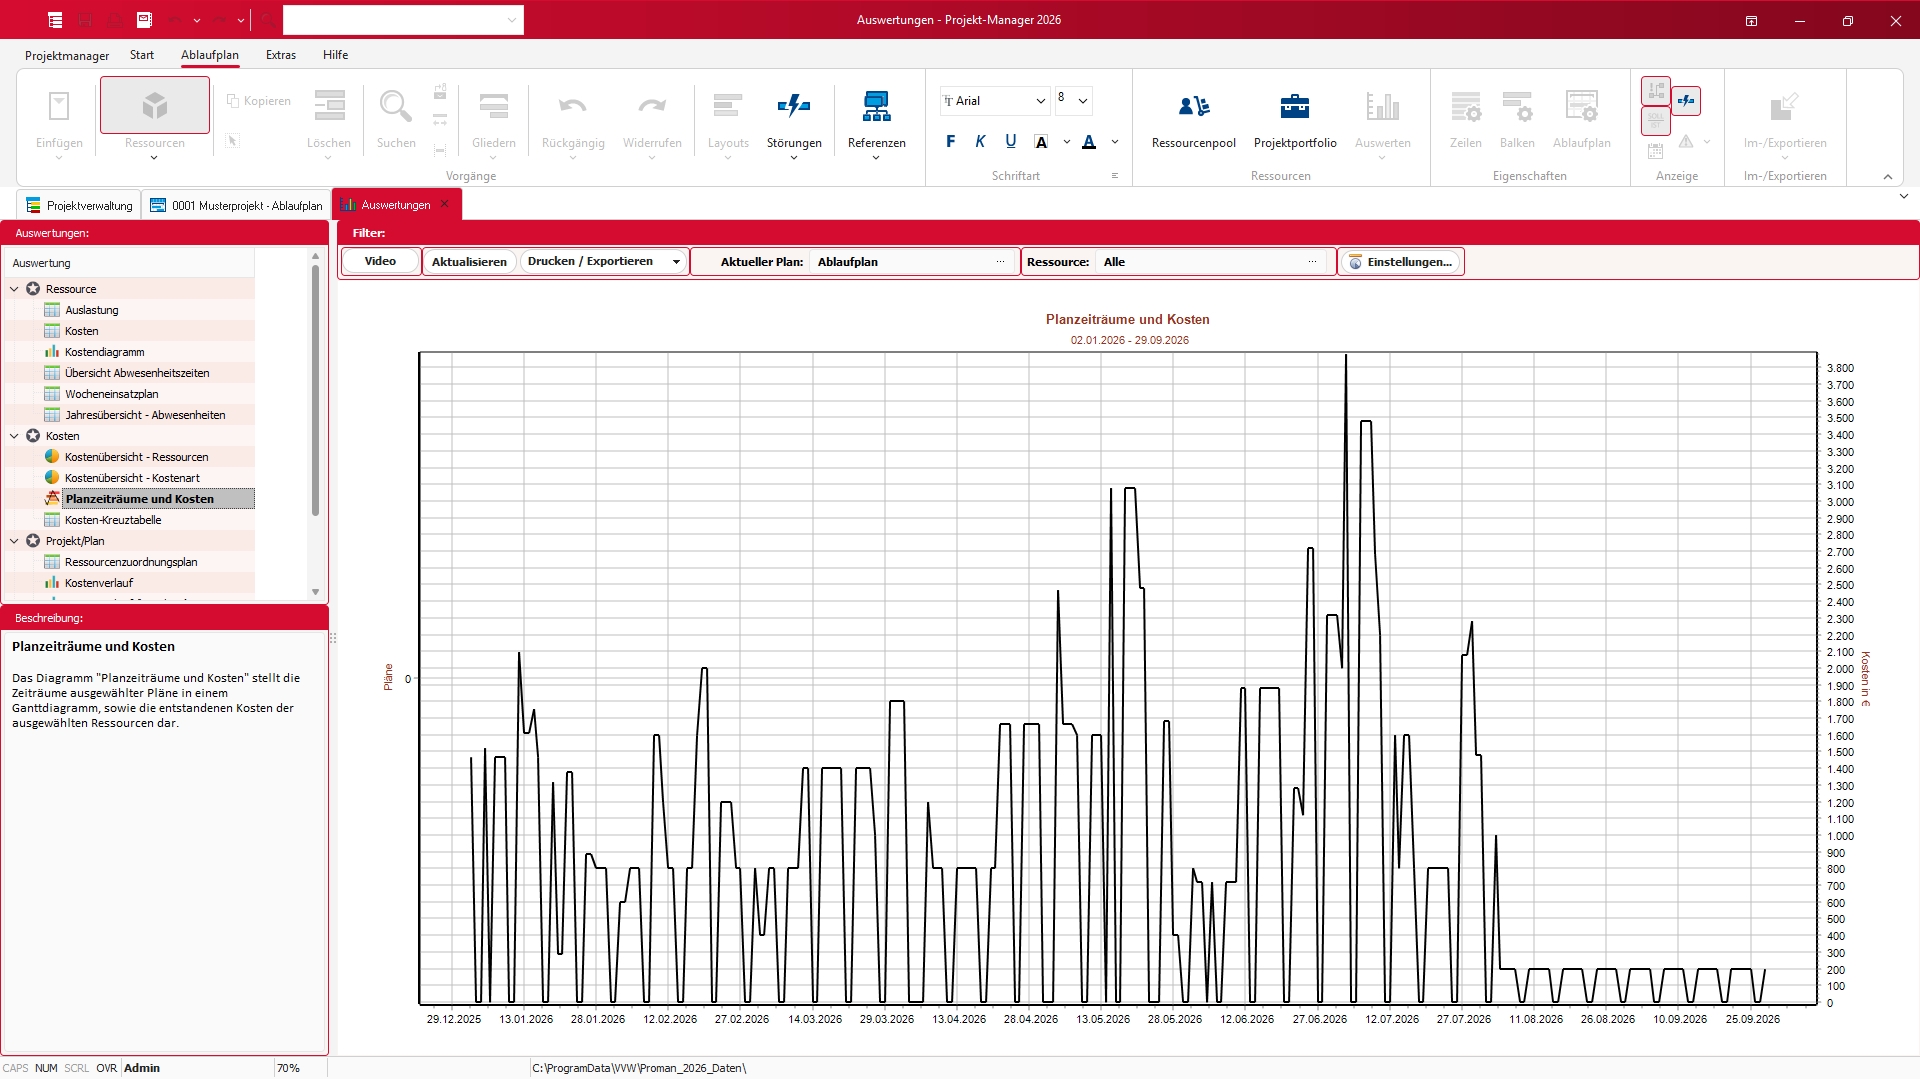Screen dimensions: 1920x1080
Task: Toggle italic formatting K
Action: point(980,142)
